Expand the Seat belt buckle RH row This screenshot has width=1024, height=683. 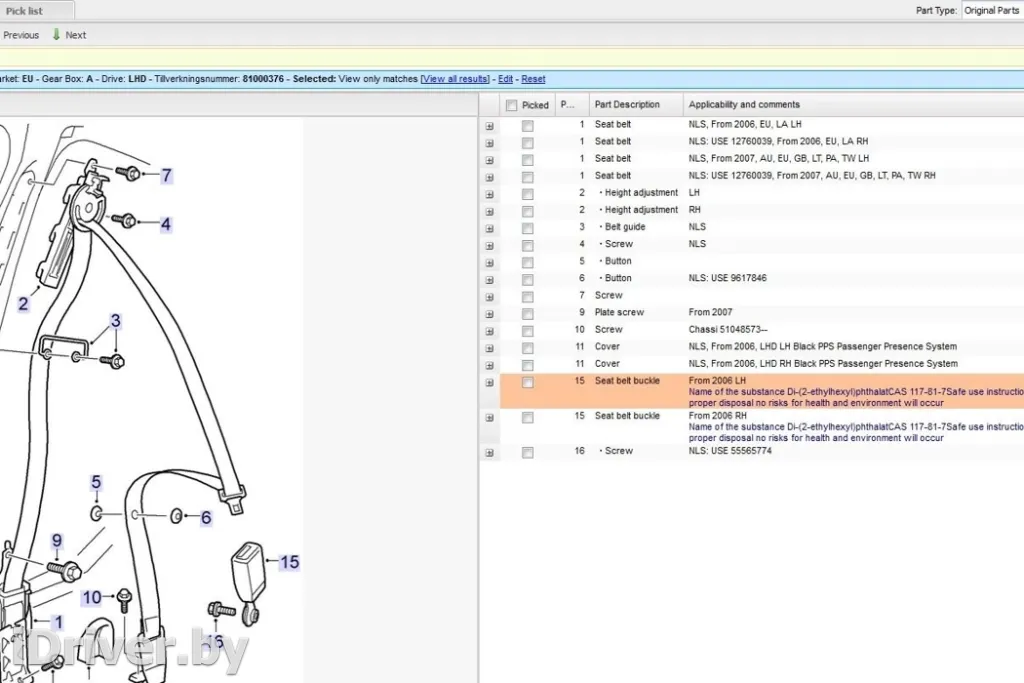pyautogui.click(x=489, y=418)
